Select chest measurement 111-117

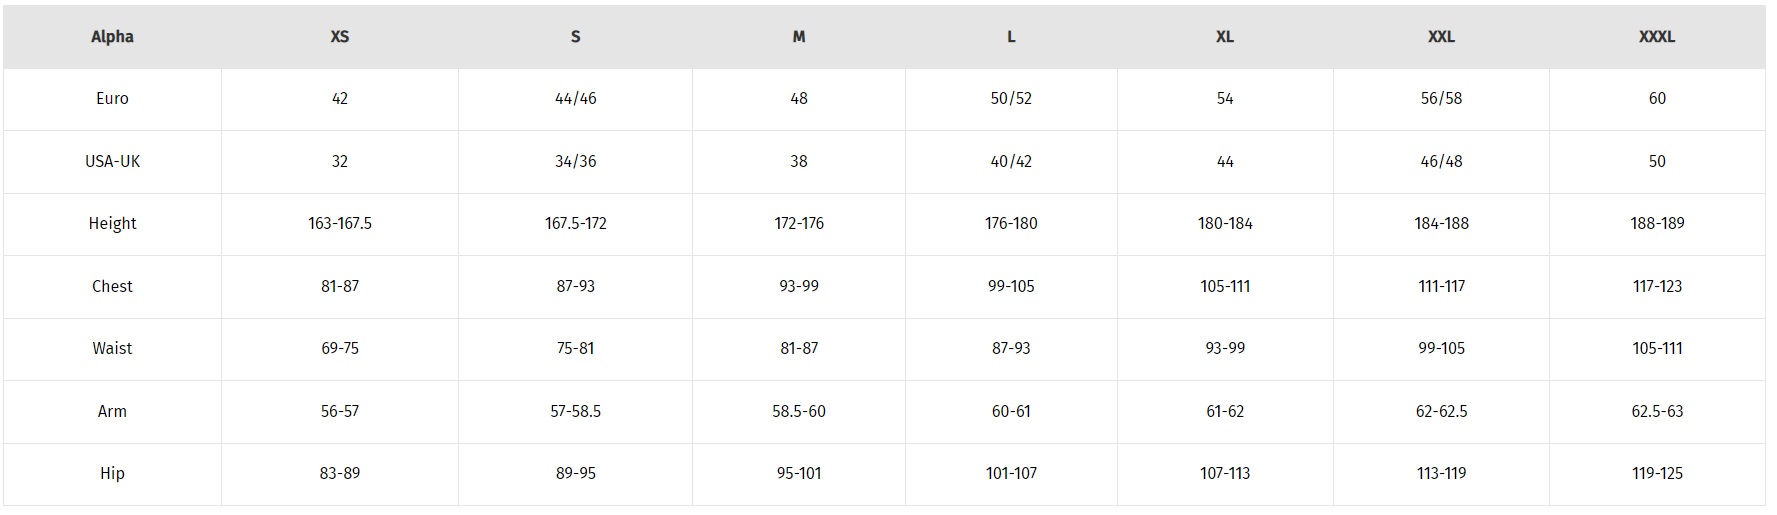pos(1441,286)
